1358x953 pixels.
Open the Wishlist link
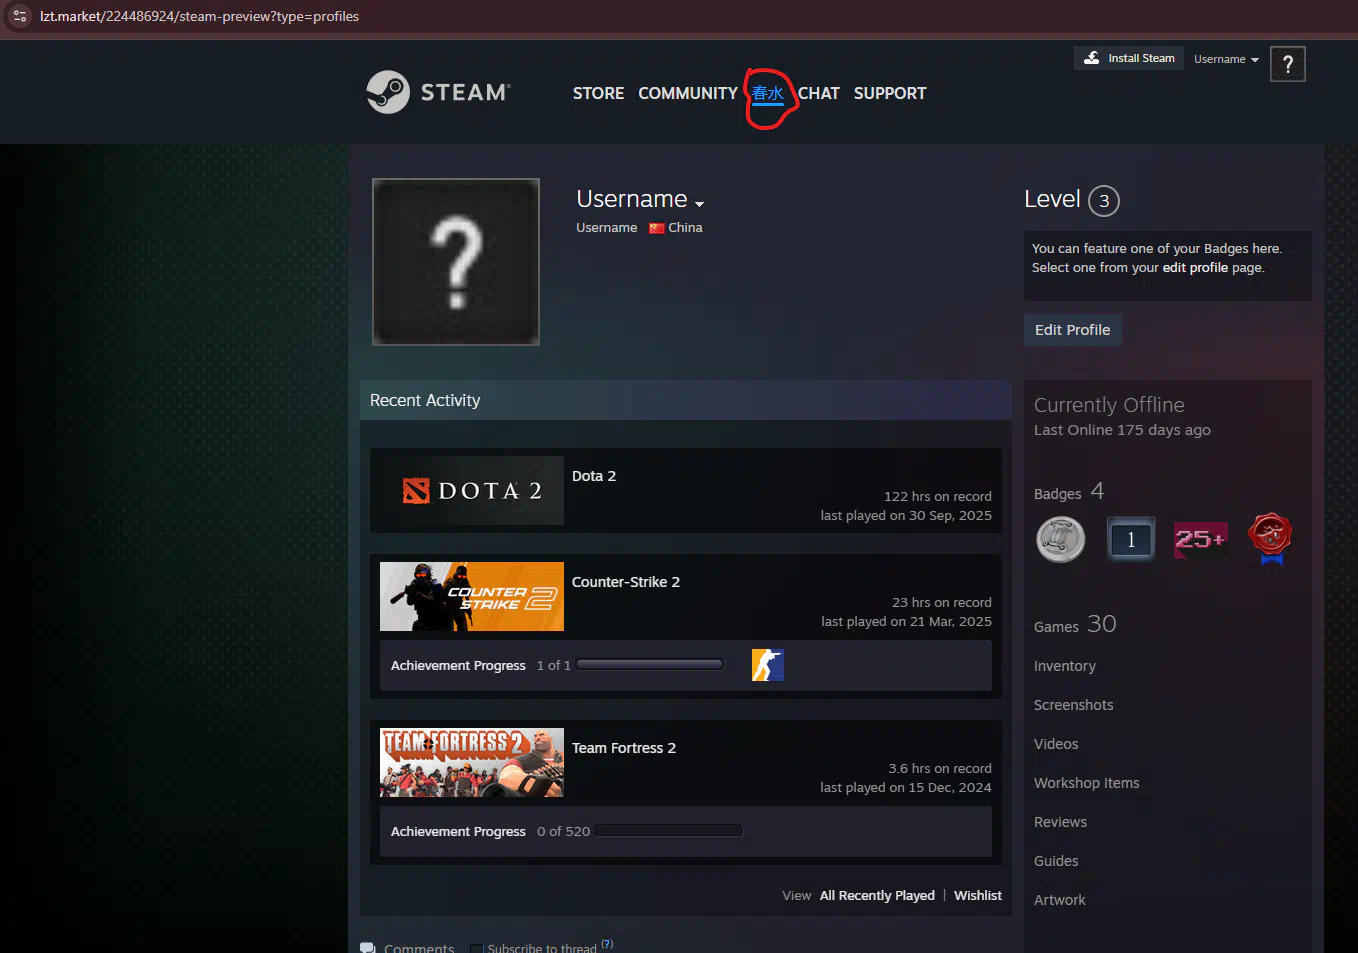click(x=978, y=896)
